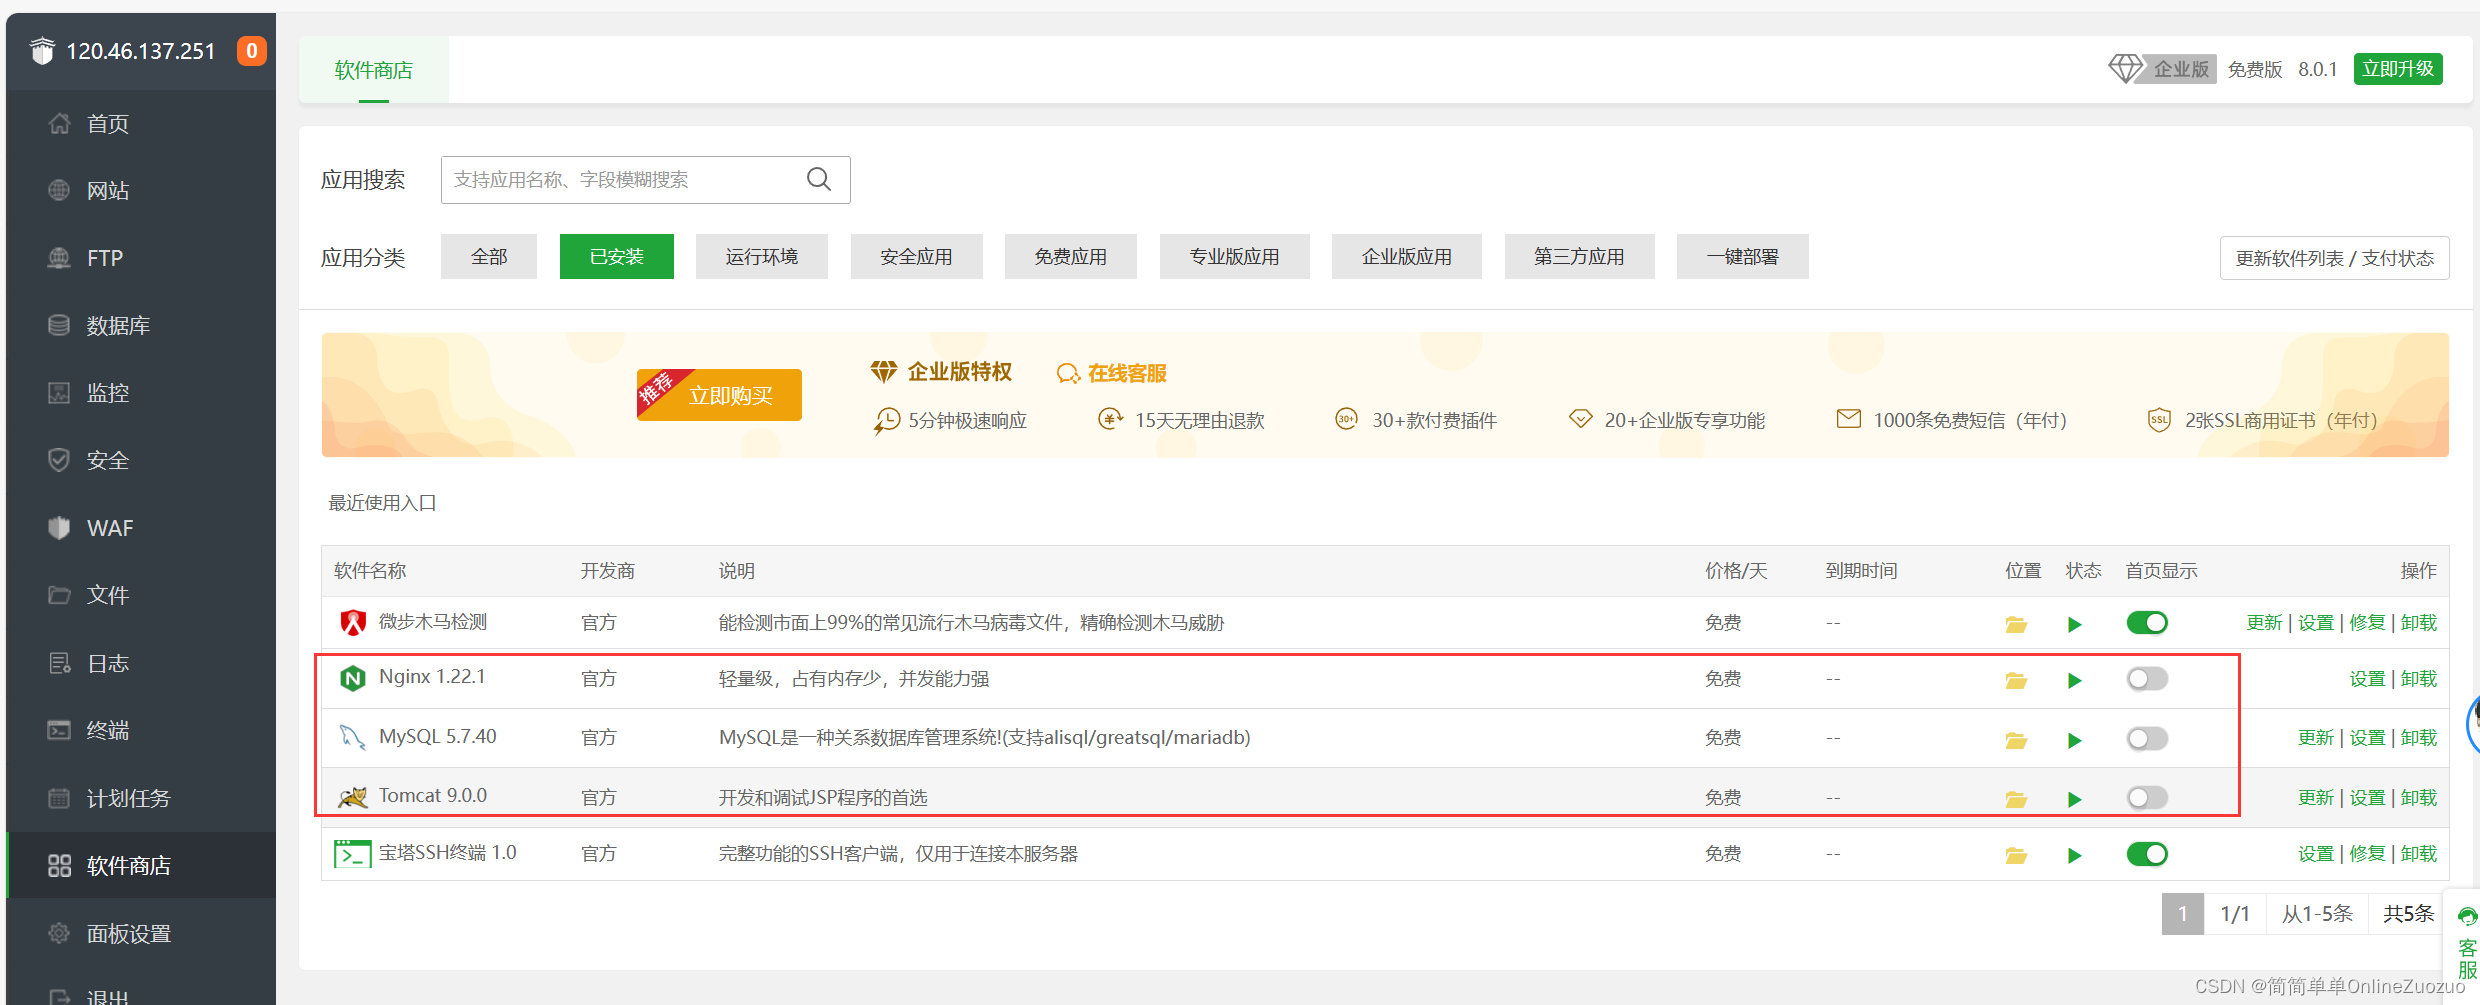
Task: Click the 微步木马检测 shield icon
Action: point(353,623)
